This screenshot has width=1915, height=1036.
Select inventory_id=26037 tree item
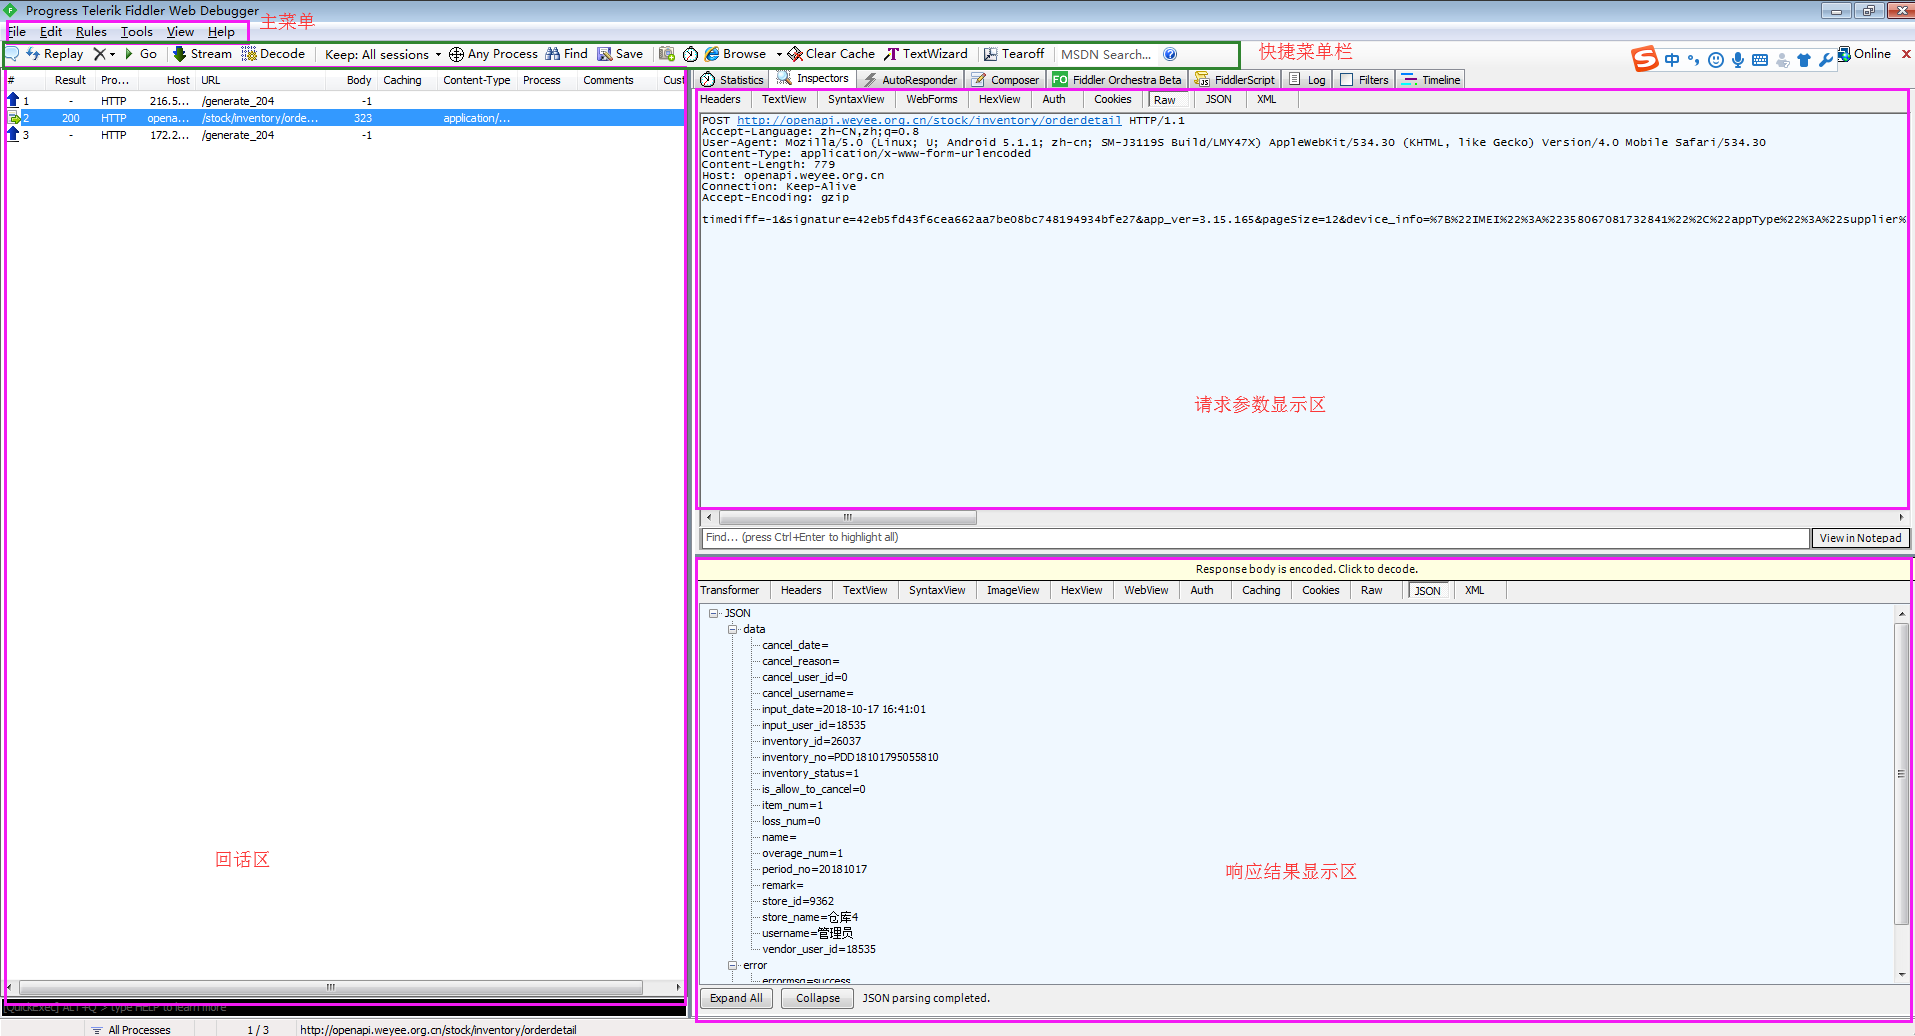coord(811,741)
